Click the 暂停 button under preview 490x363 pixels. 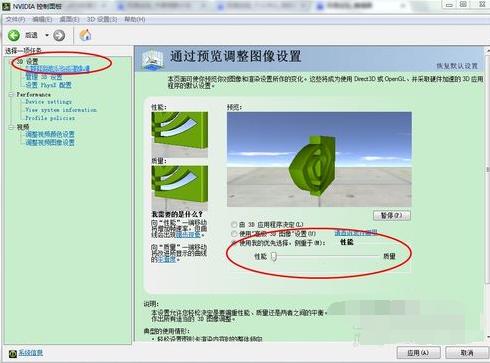point(392,215)
